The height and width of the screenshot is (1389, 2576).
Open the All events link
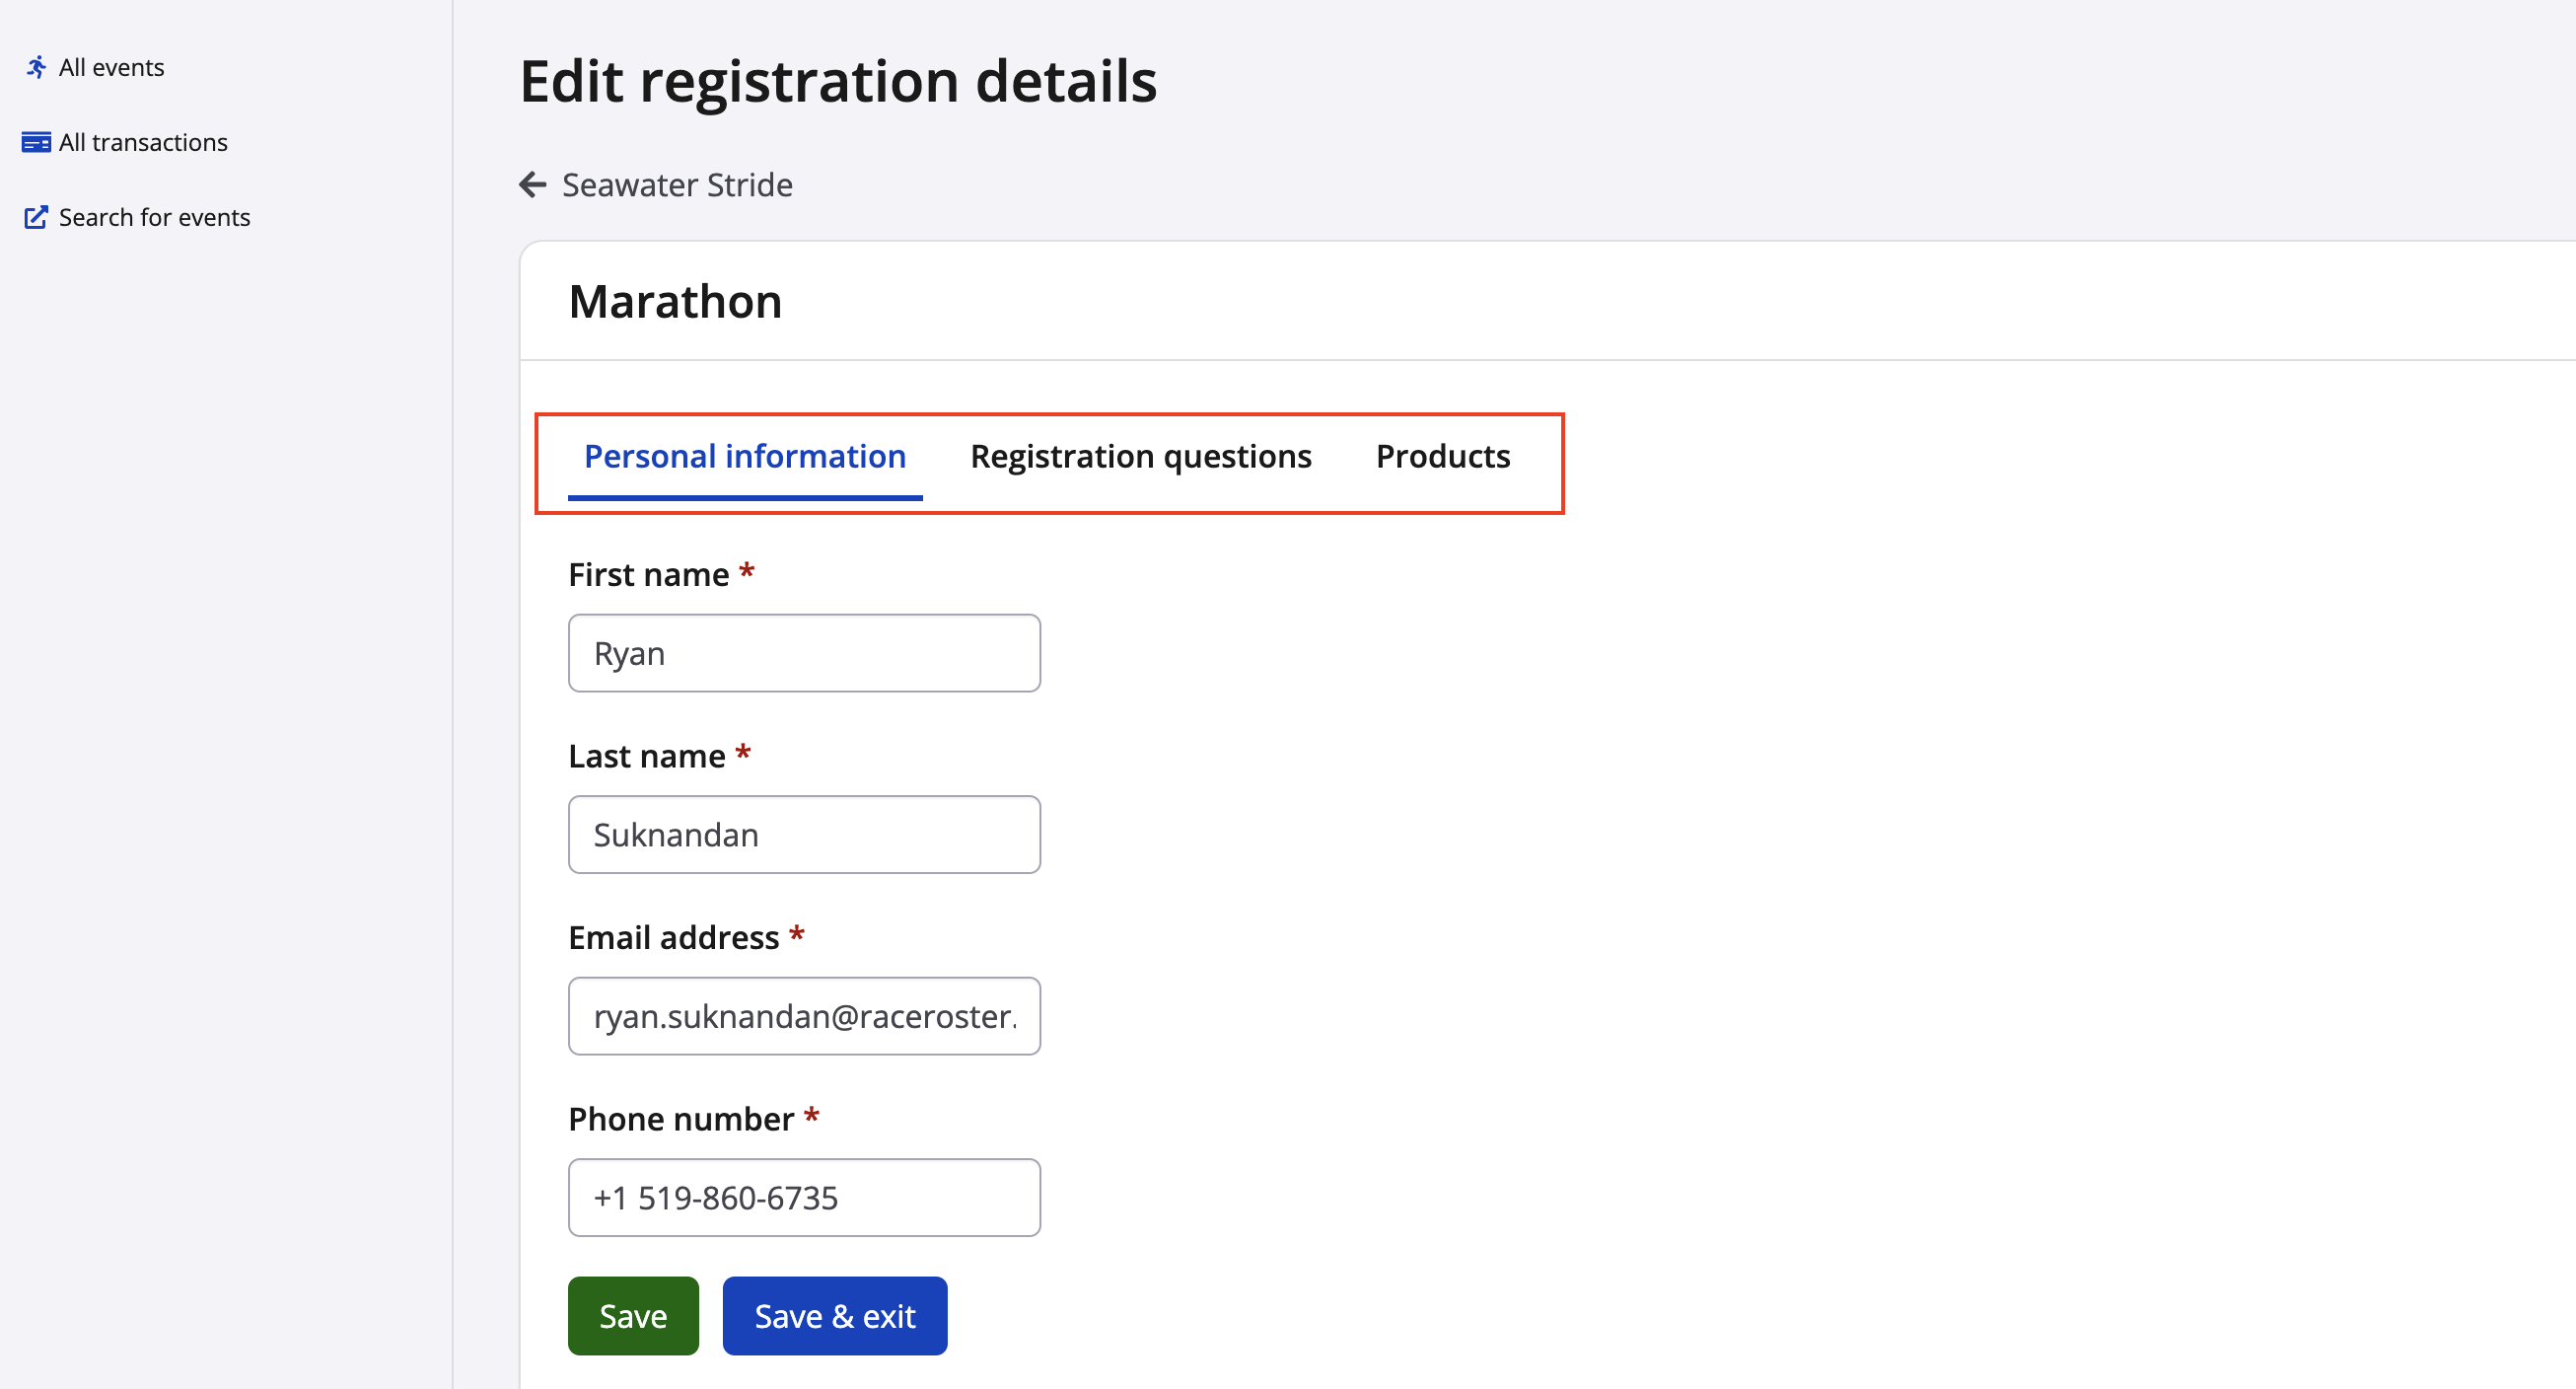click(111, 67)
